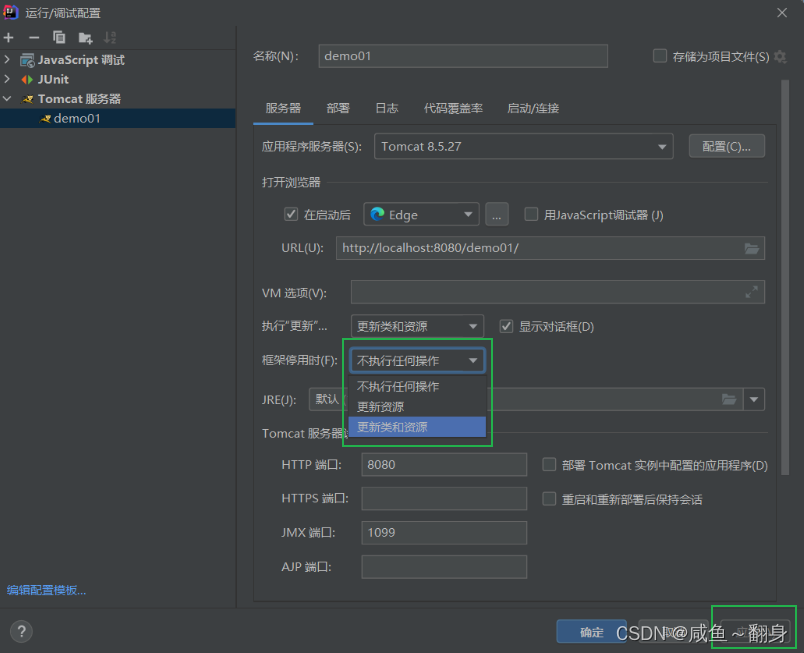Viewport: 804px width, 653px height.
Task: Uncheck the after launch checkbox
Action: 291,214
